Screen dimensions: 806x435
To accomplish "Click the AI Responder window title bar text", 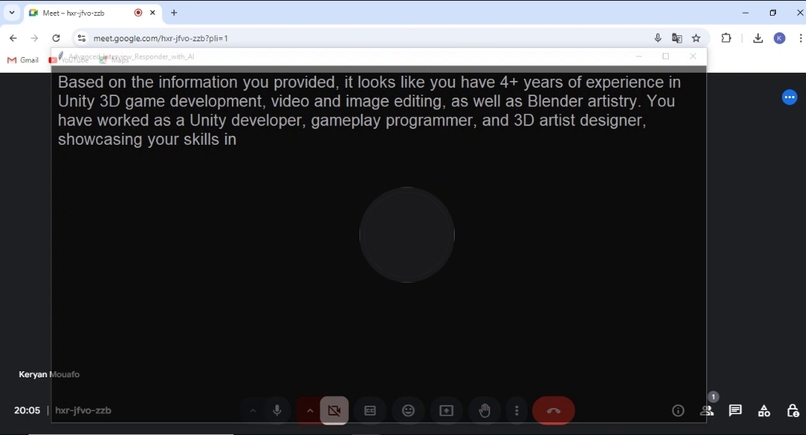I will [x=131, y=57].
